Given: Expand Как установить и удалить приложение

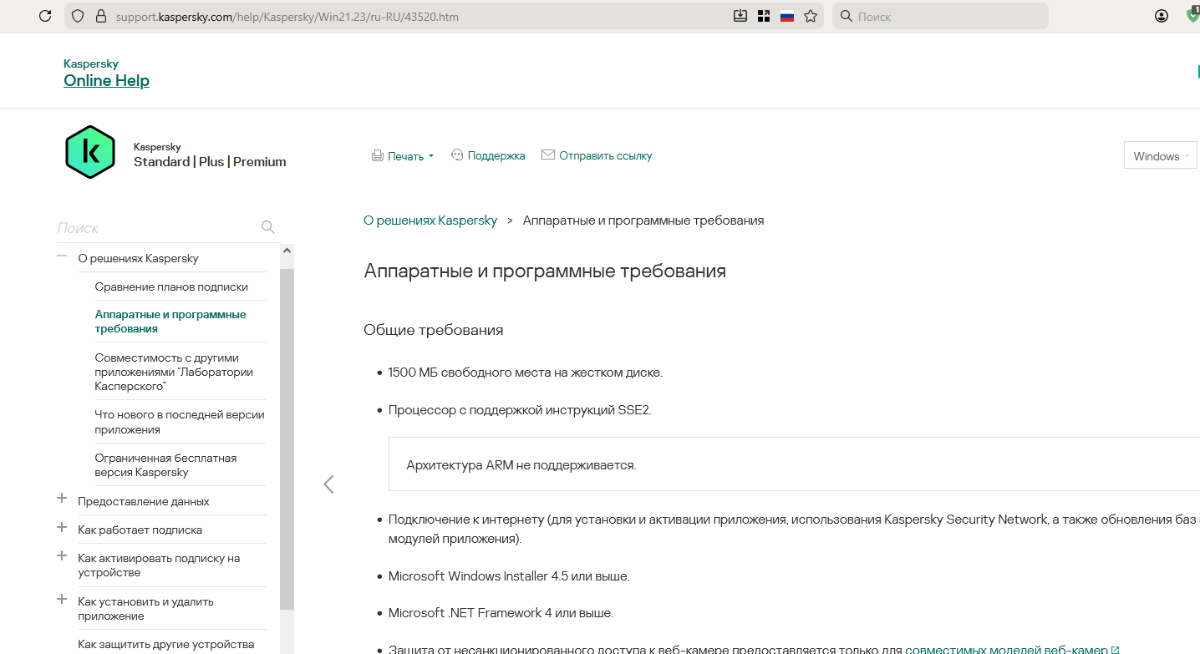Looking at the screenshot, I should (x=62, y=600).
